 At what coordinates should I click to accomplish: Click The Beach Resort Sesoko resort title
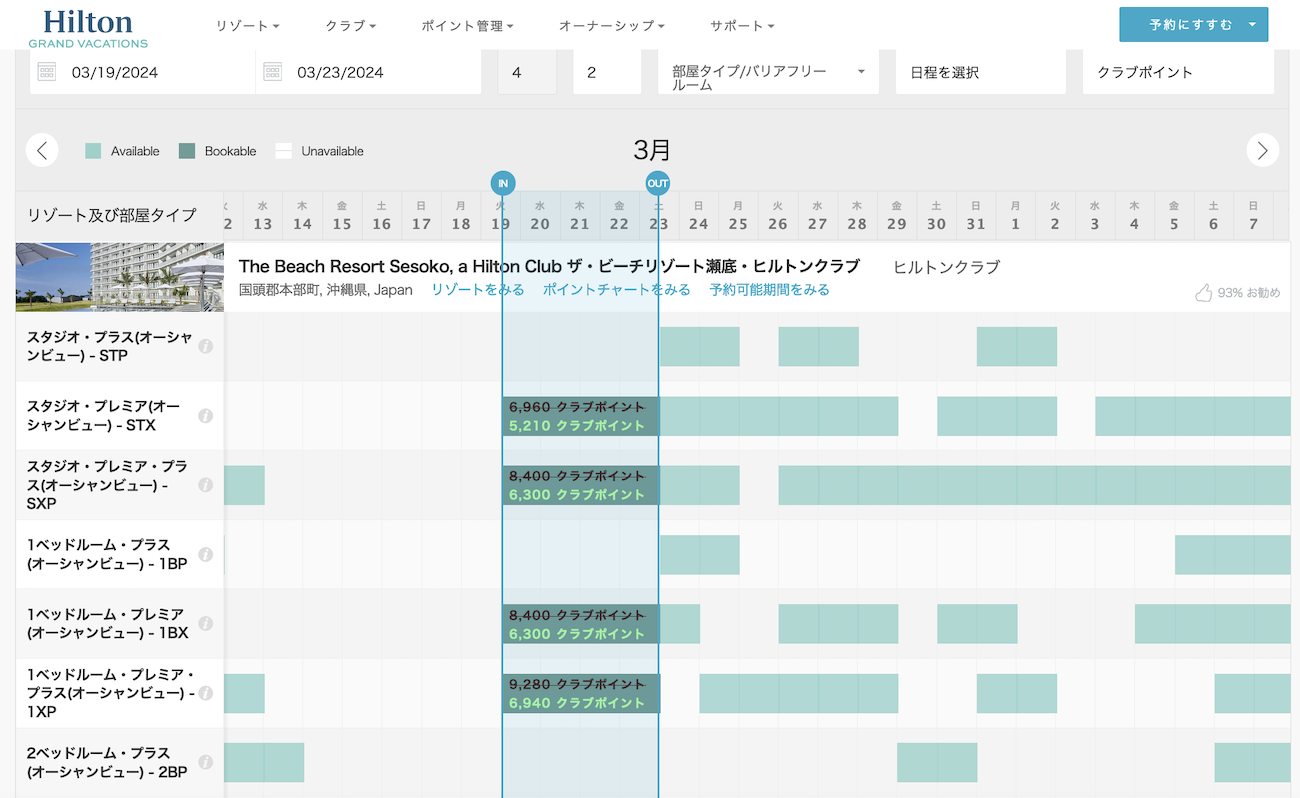click(549, 266)
